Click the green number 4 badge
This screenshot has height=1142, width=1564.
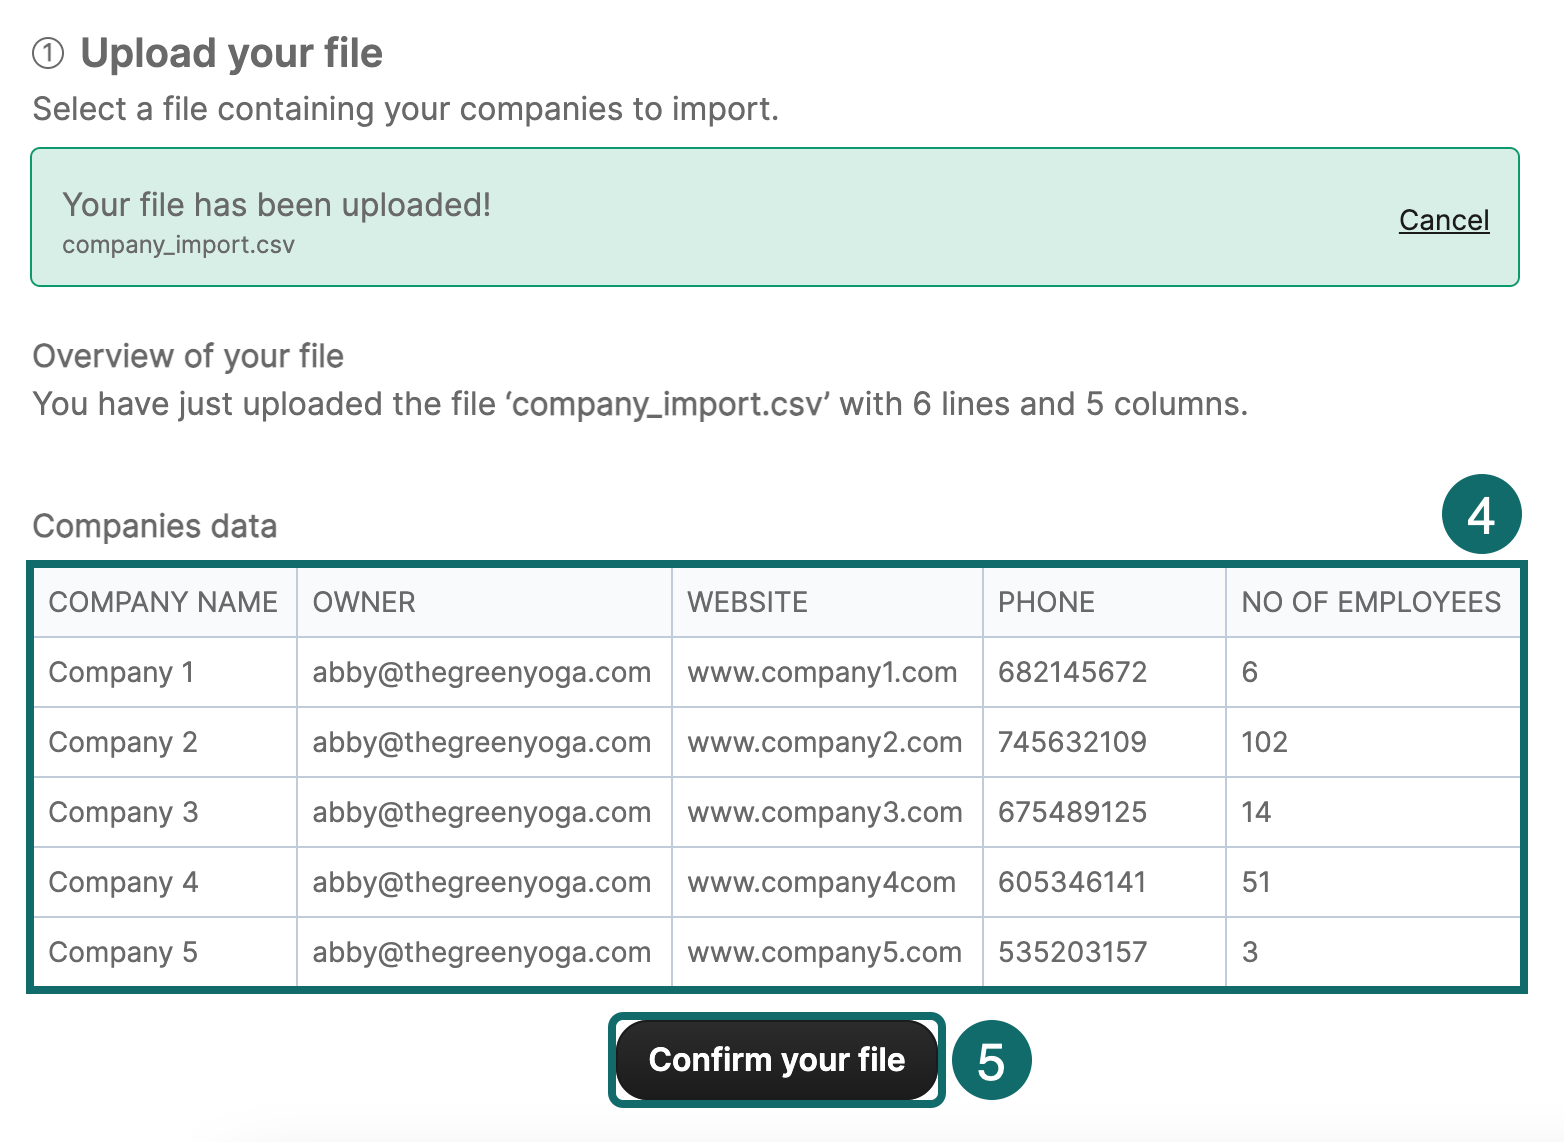(x=1480, y=515)
